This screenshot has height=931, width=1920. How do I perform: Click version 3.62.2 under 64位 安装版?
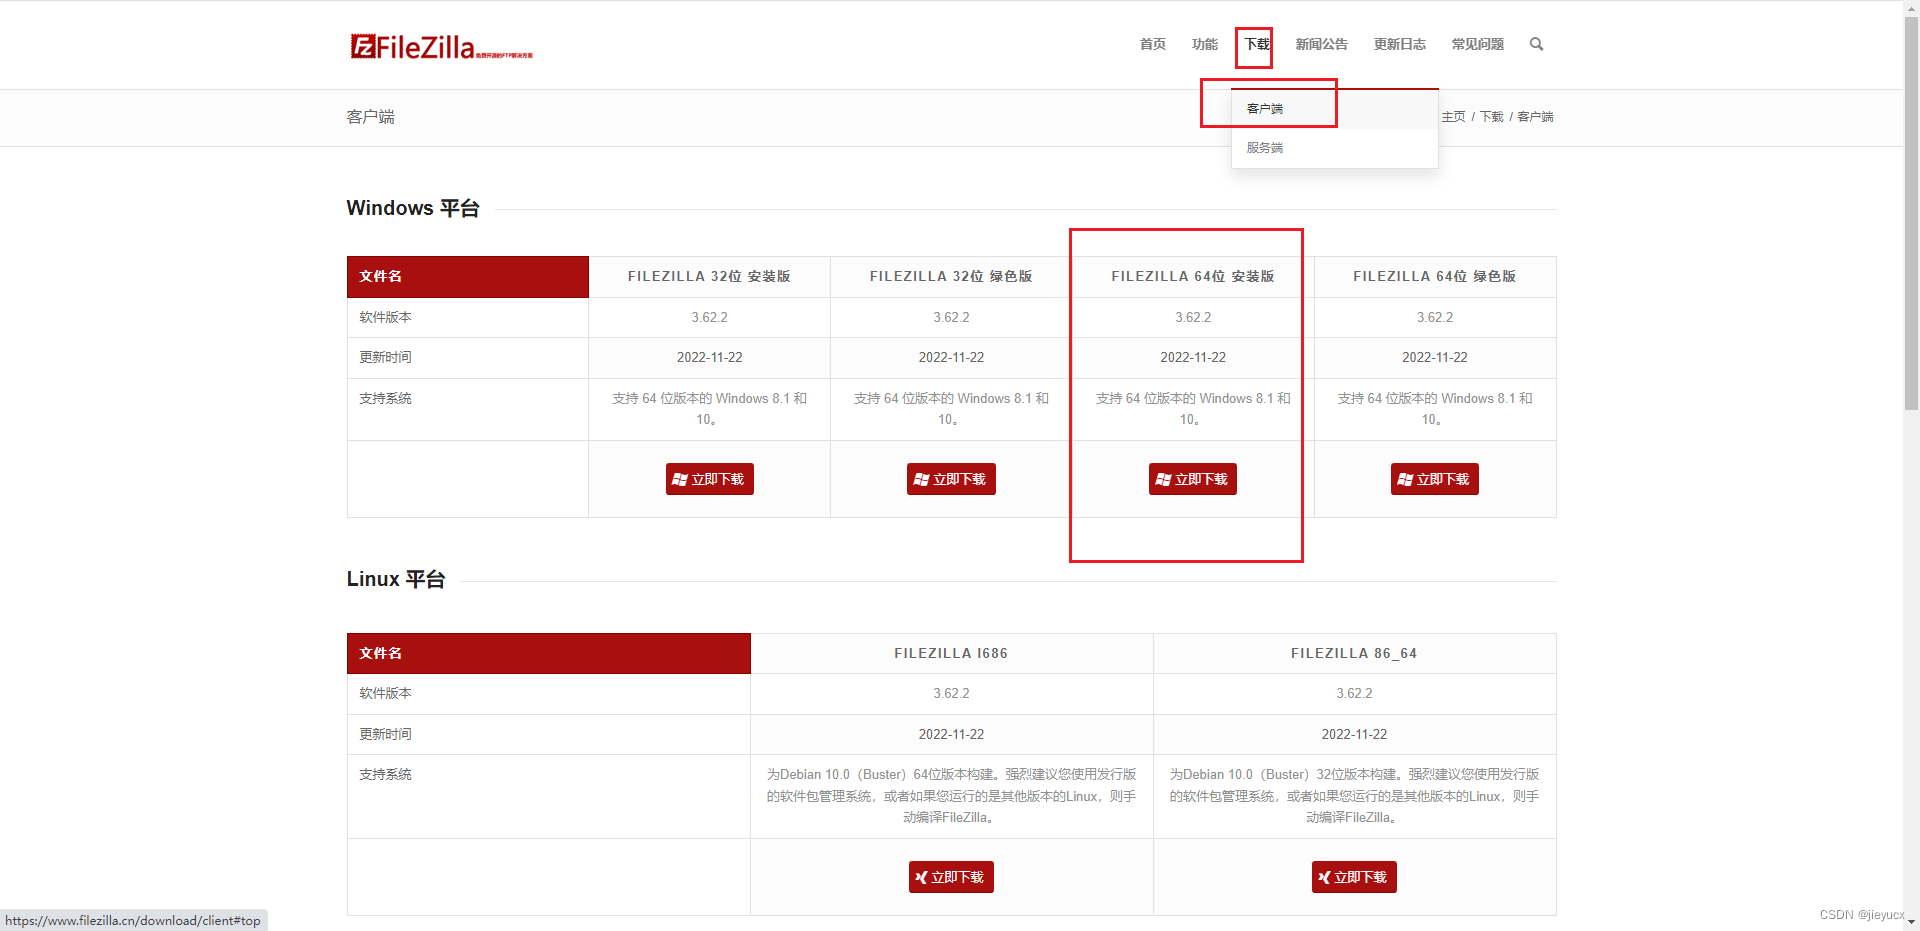1192,317
